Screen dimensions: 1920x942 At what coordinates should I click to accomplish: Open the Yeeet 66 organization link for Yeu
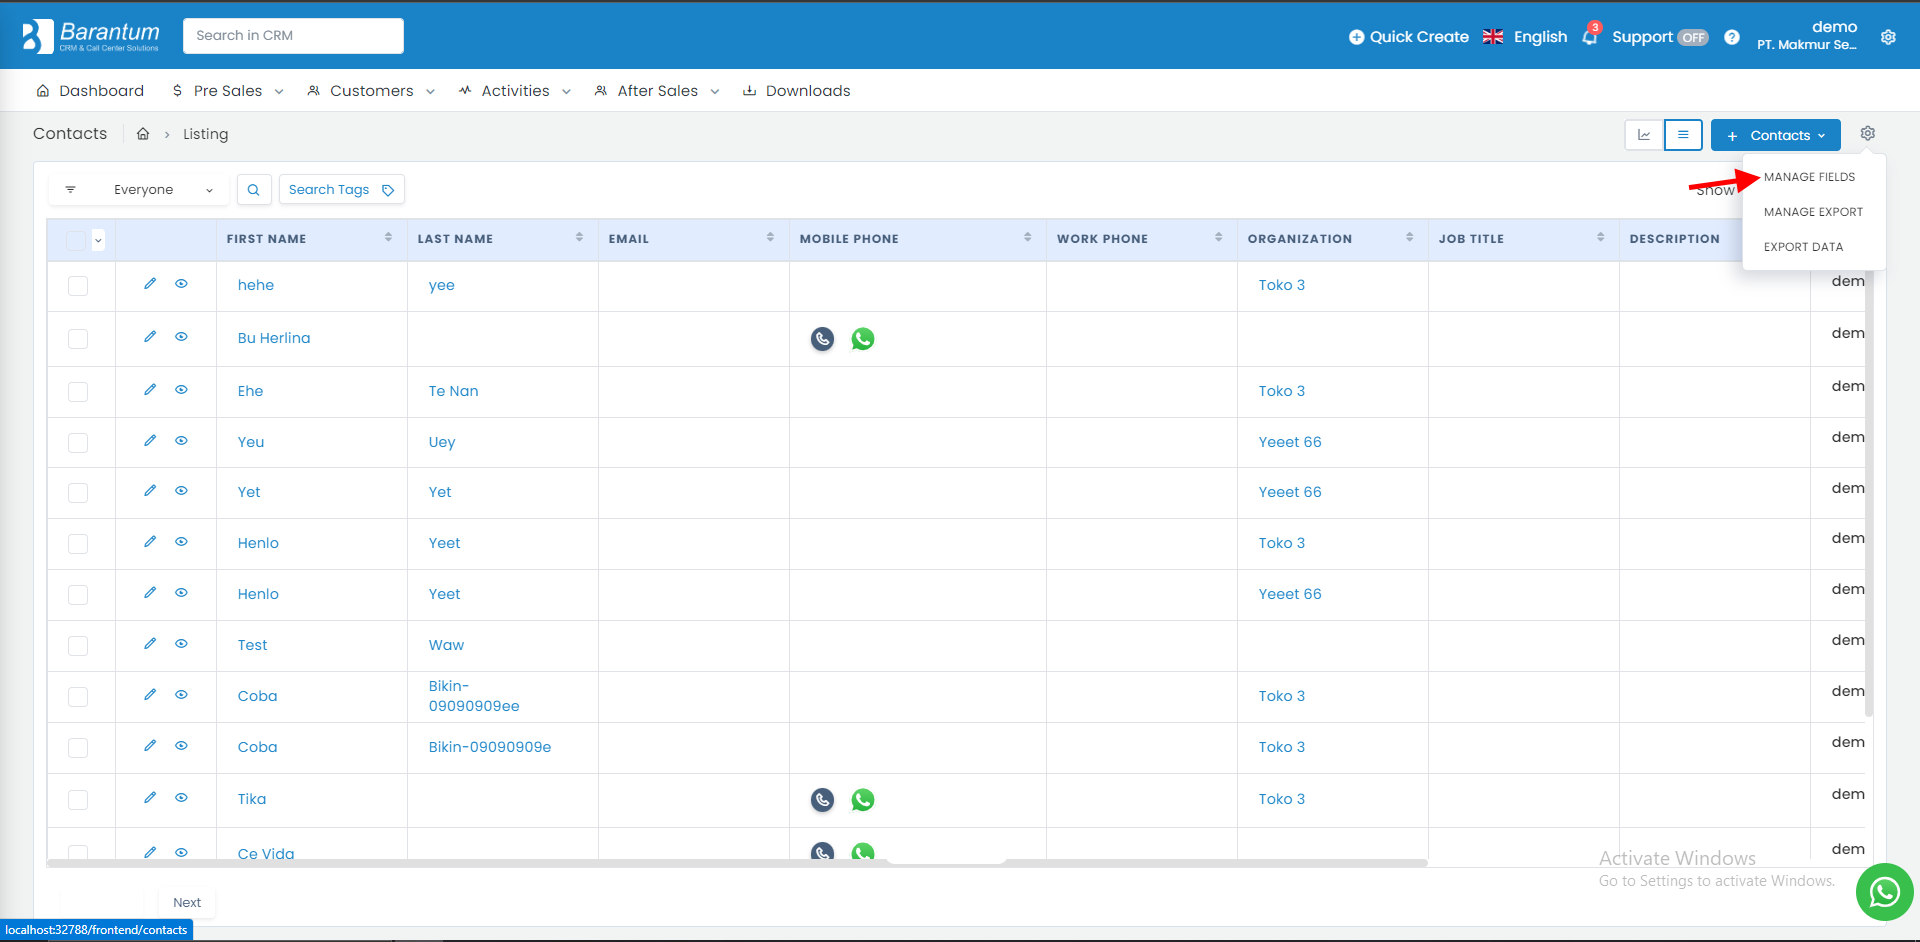pyautogui.click(x=1289, y=442)
